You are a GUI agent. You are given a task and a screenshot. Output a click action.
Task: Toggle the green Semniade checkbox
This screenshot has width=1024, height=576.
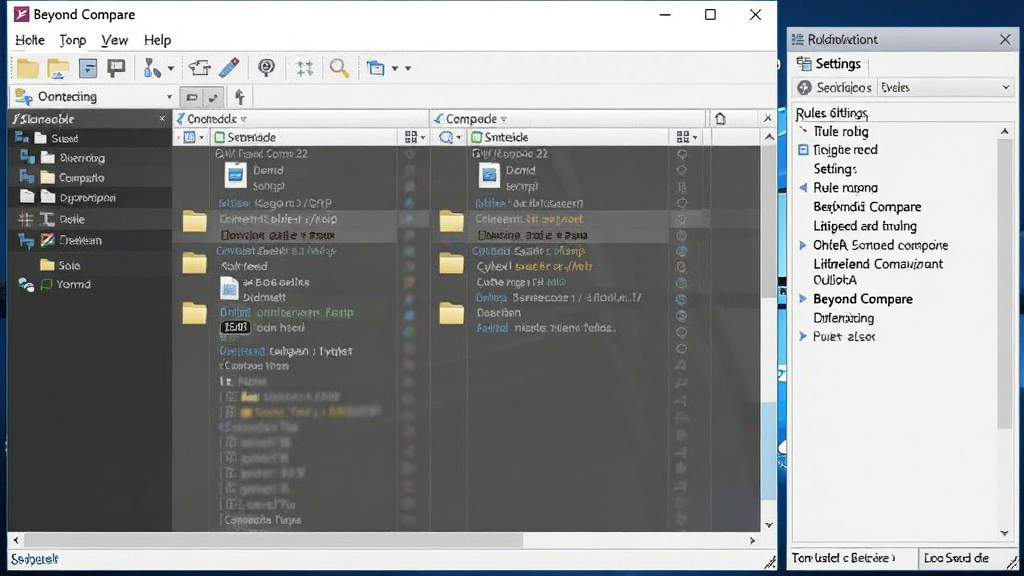[x=220, y=137]
